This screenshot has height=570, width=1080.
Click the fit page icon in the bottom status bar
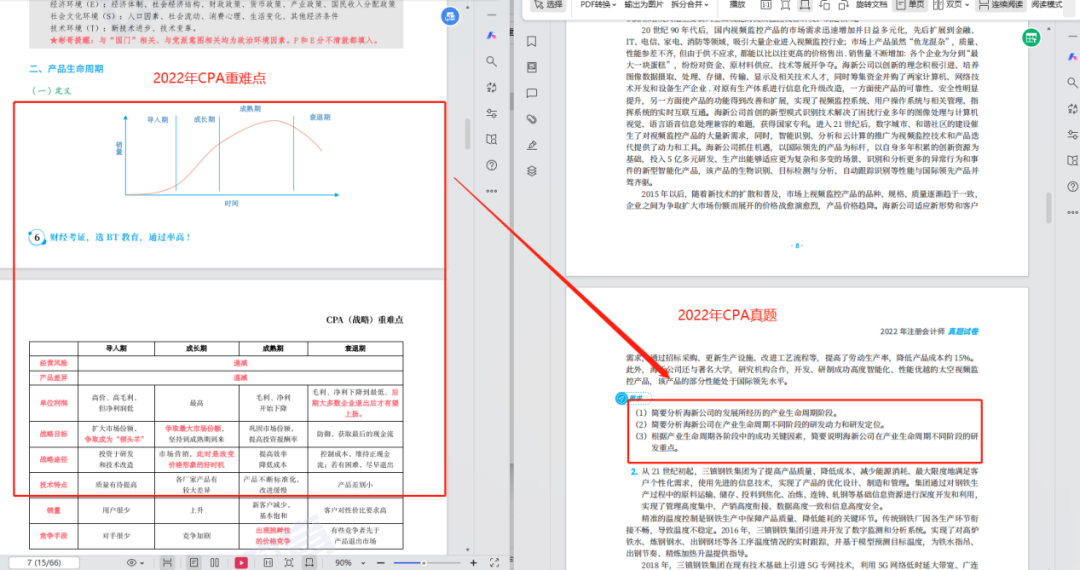point(289,562)
